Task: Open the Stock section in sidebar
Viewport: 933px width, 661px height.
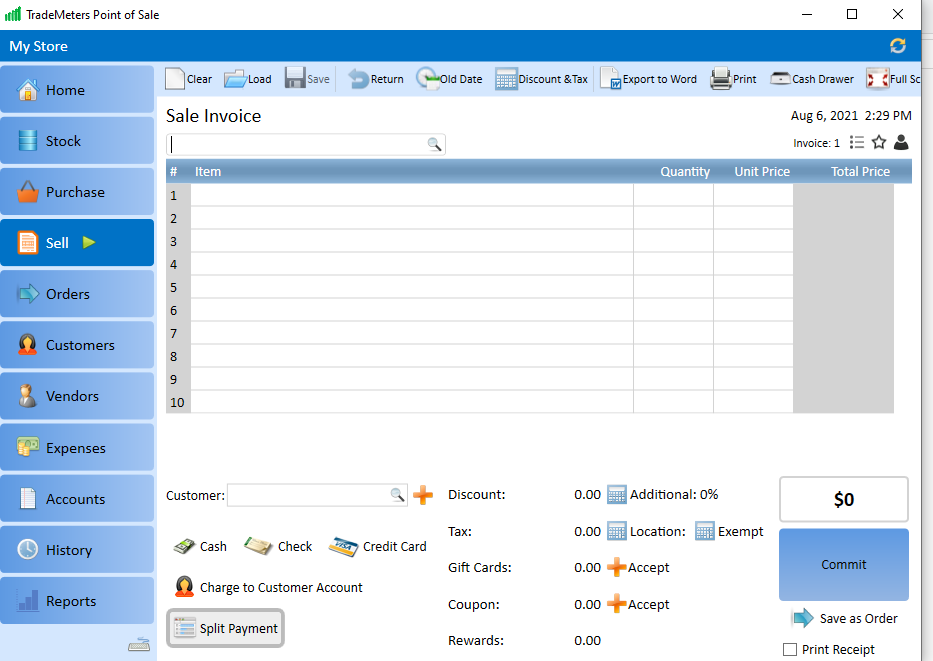Action: coord(77,141)
